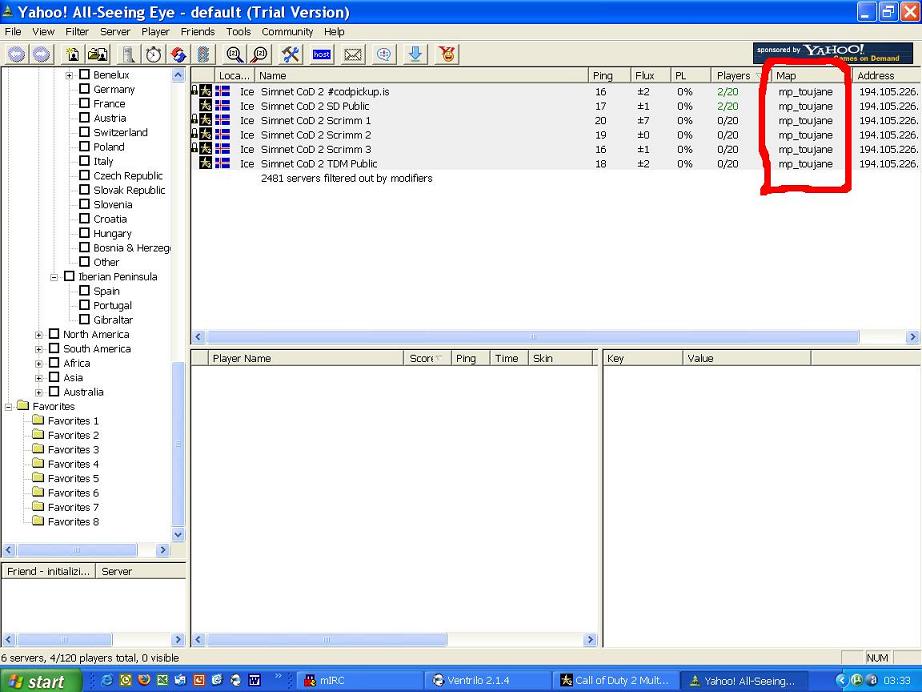
Task: Click the traffic light toolbar icon
Action: click(x=203, y=55)
